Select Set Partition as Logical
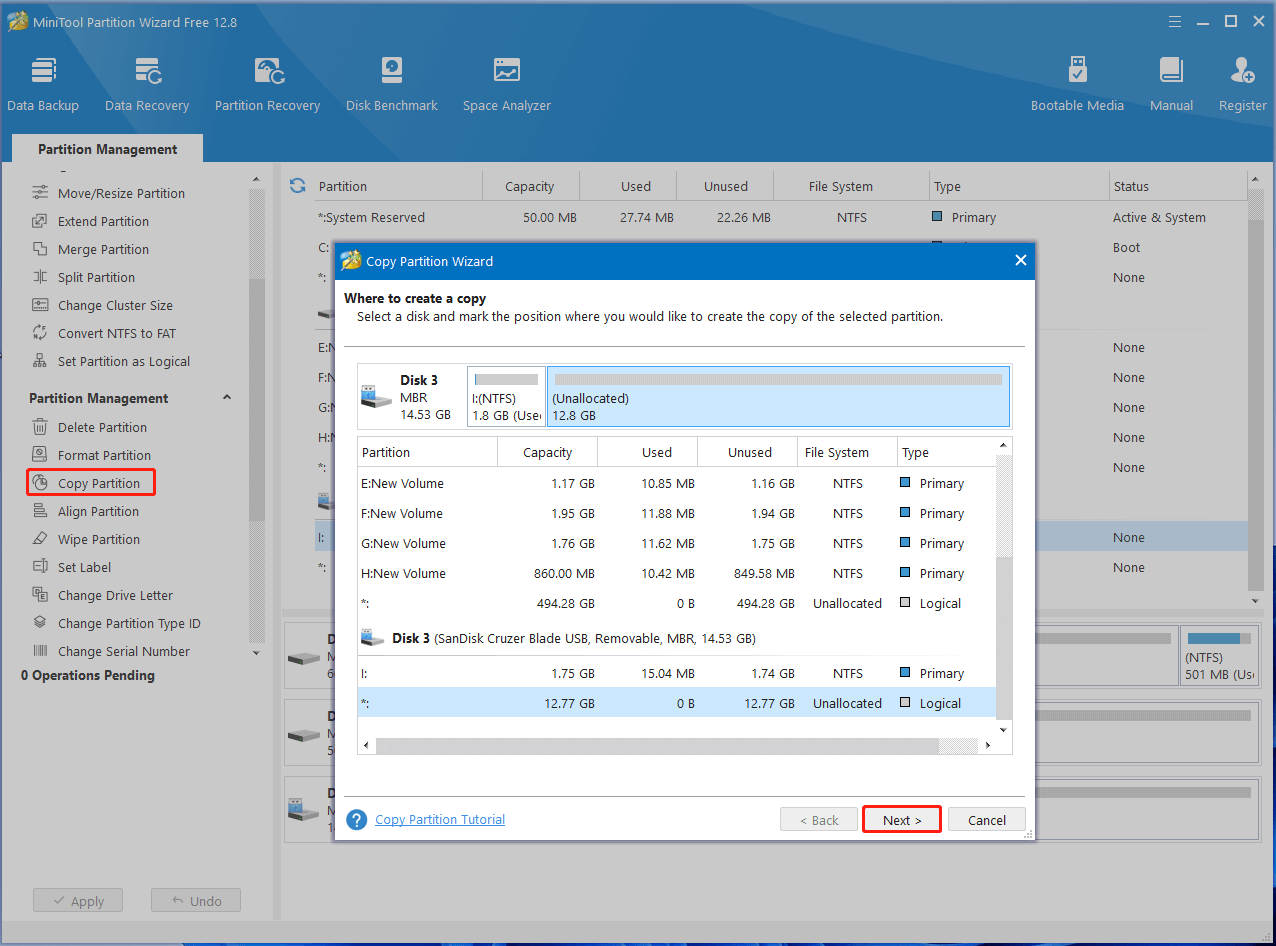 tap(124, 361)
